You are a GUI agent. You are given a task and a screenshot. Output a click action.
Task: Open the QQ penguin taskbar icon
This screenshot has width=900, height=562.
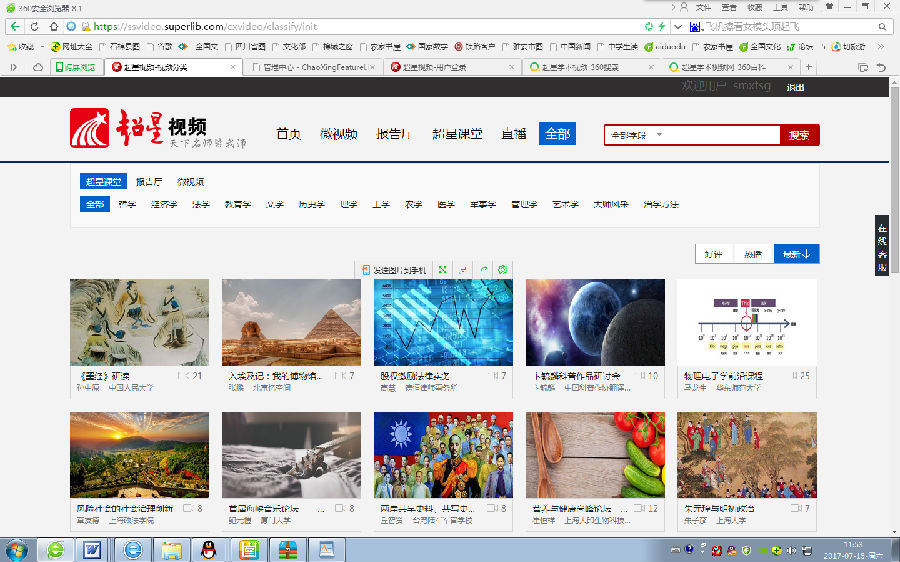click(x=209, y=550)
